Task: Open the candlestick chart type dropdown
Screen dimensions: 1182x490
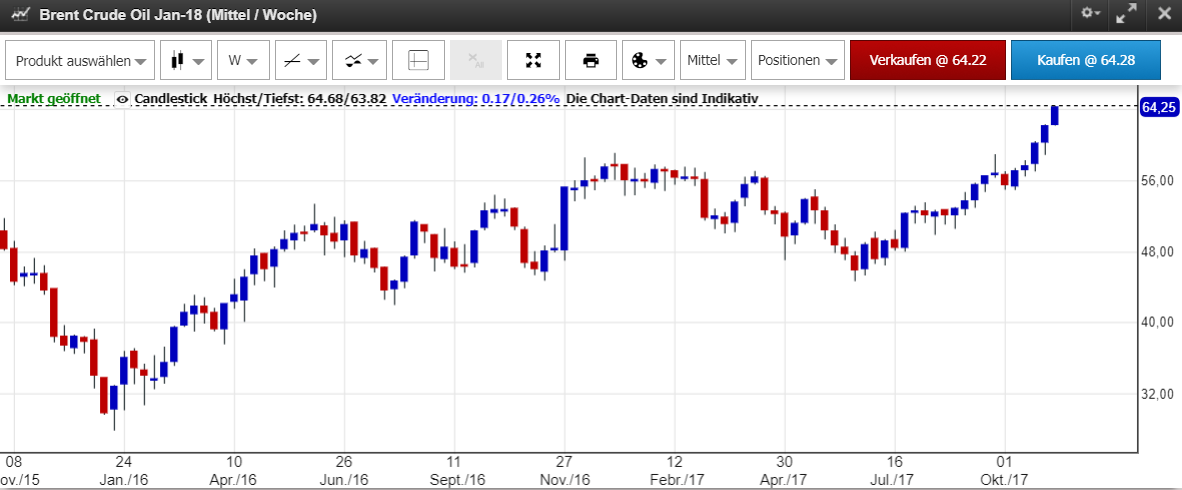Action: click(x=185, y=60)
